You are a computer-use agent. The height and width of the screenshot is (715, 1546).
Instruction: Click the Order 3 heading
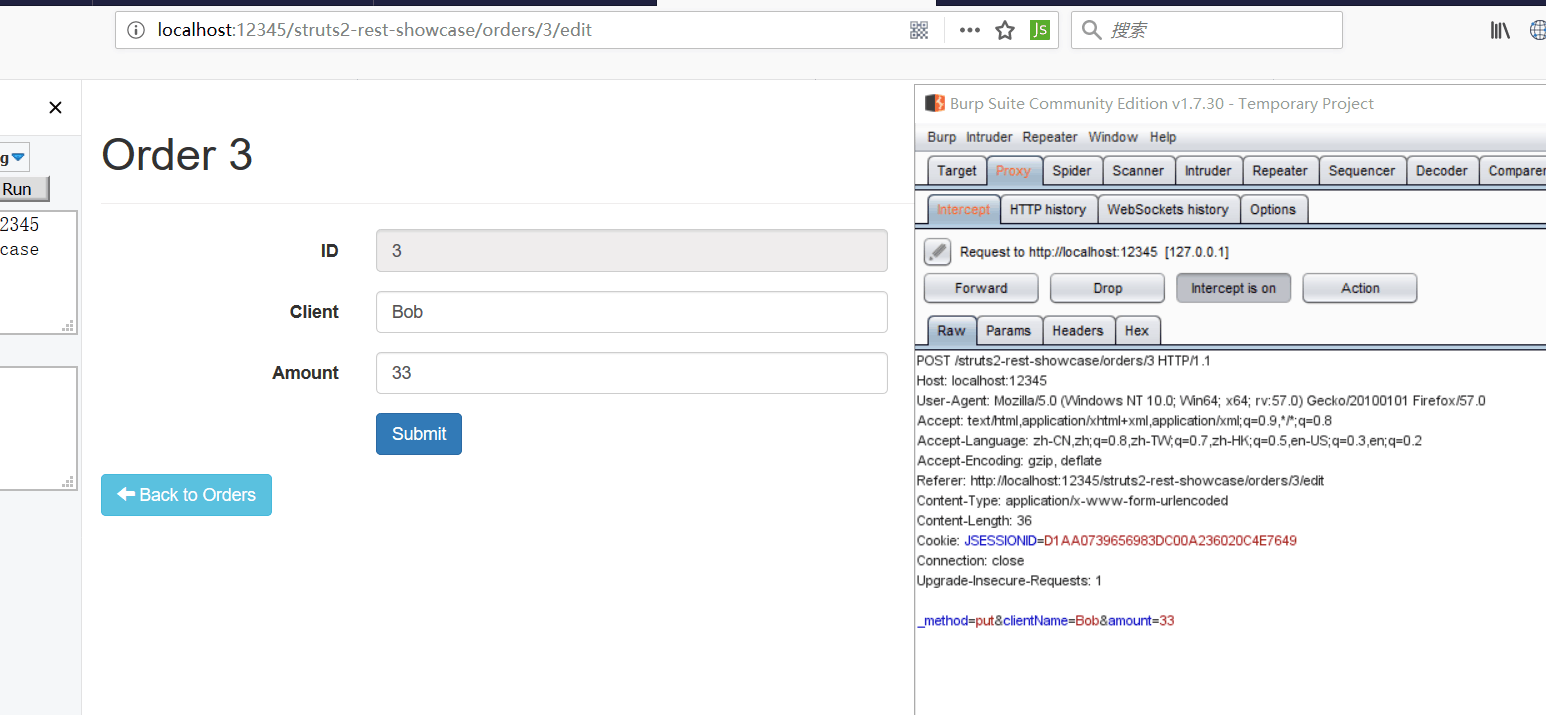tap(177, 155)
